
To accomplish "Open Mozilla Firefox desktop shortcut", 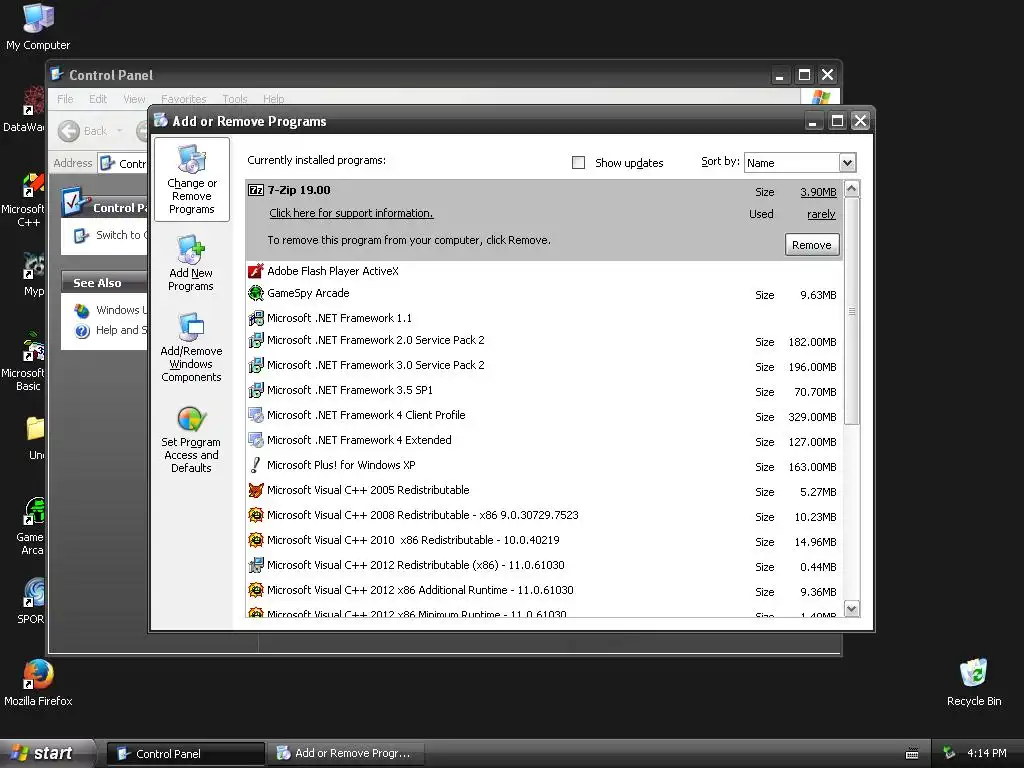I will point(38,682).
